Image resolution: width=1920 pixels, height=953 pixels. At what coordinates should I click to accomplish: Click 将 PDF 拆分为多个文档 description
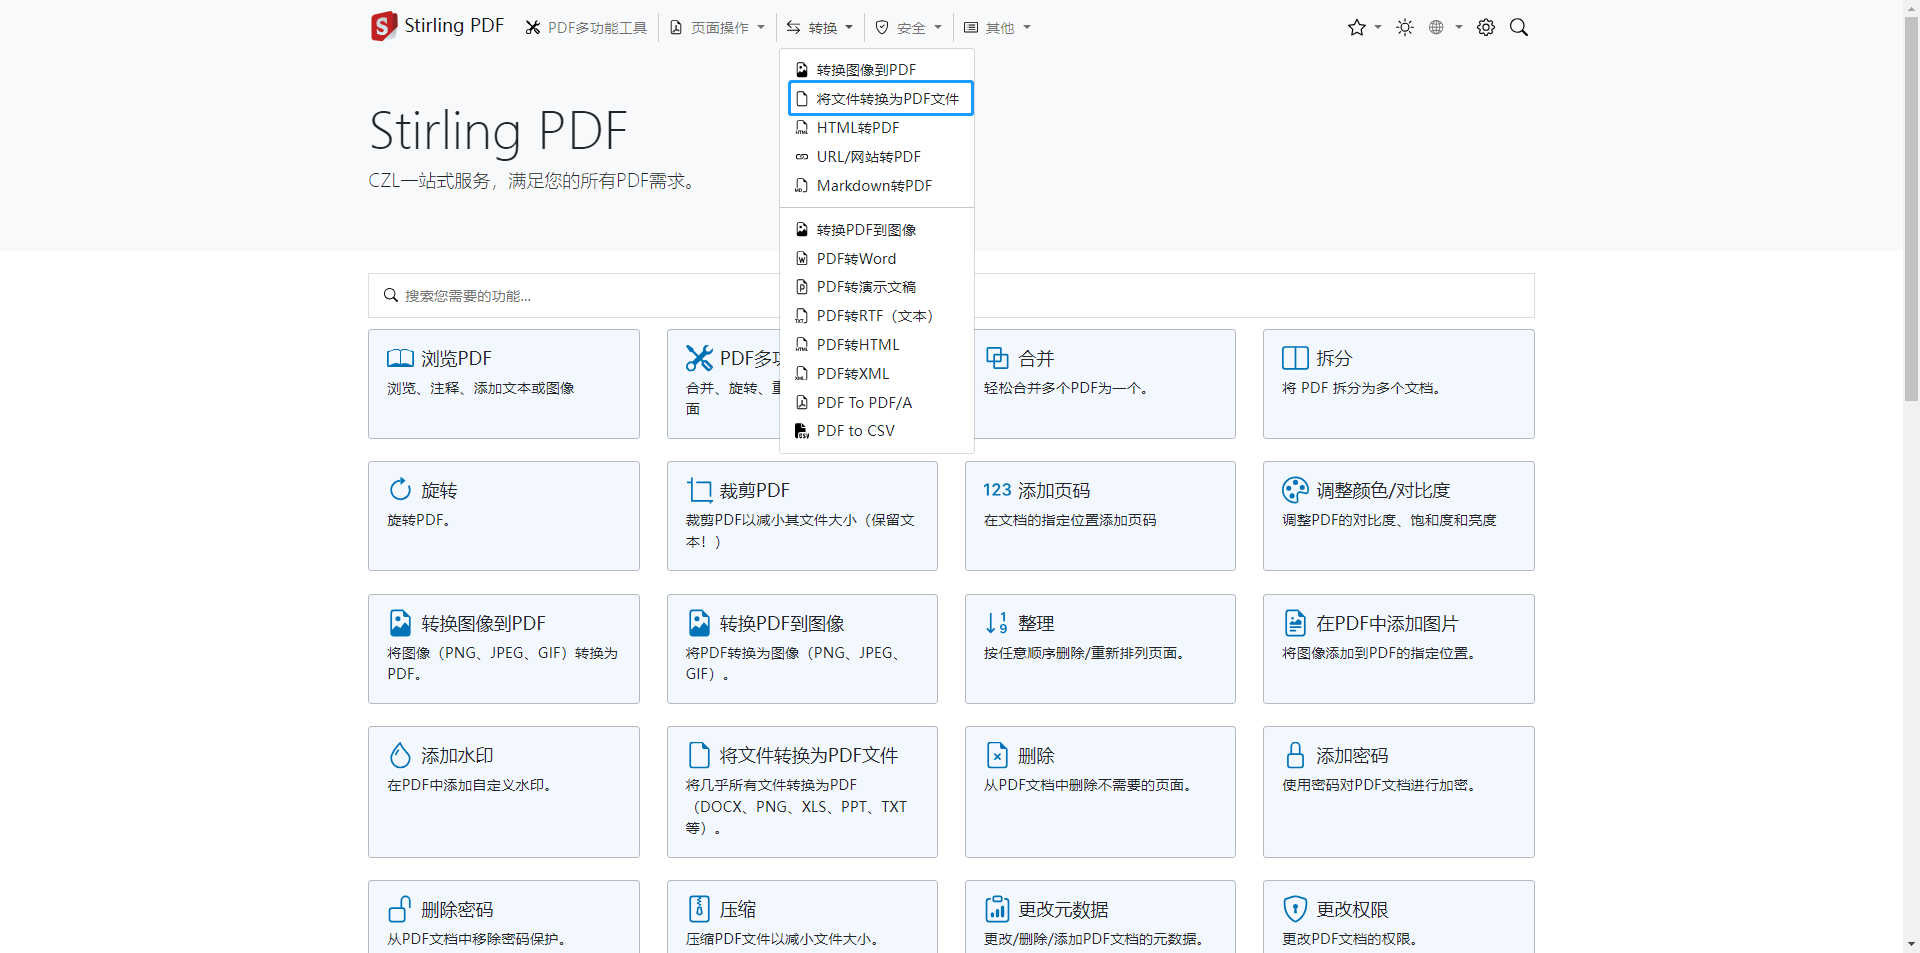tap(1362, 389)
